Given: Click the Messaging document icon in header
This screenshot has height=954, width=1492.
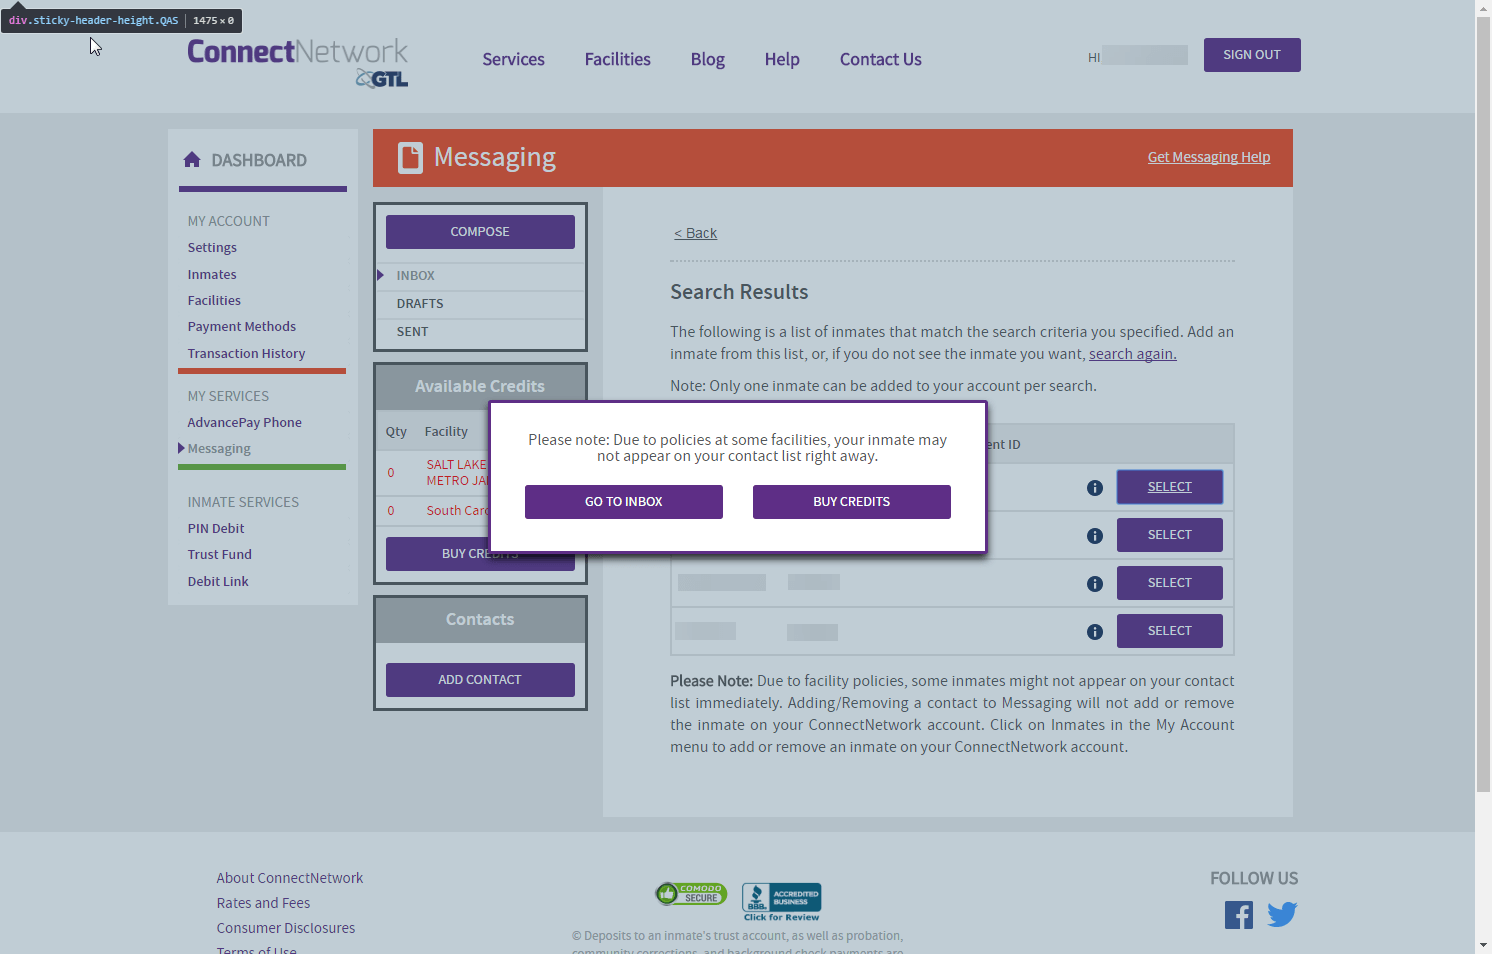Looking at the screenshot, I should (x=410, y=158).
